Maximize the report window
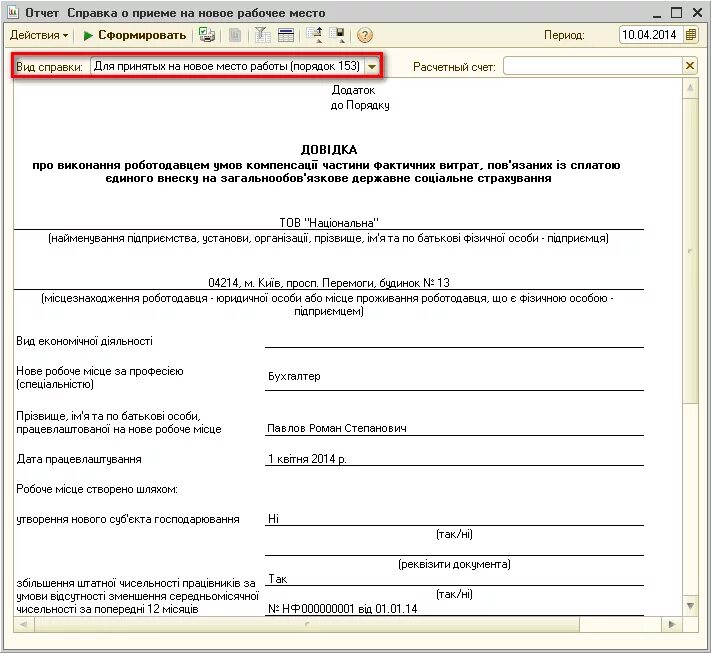Screen dimensions: 711x653 676,13
